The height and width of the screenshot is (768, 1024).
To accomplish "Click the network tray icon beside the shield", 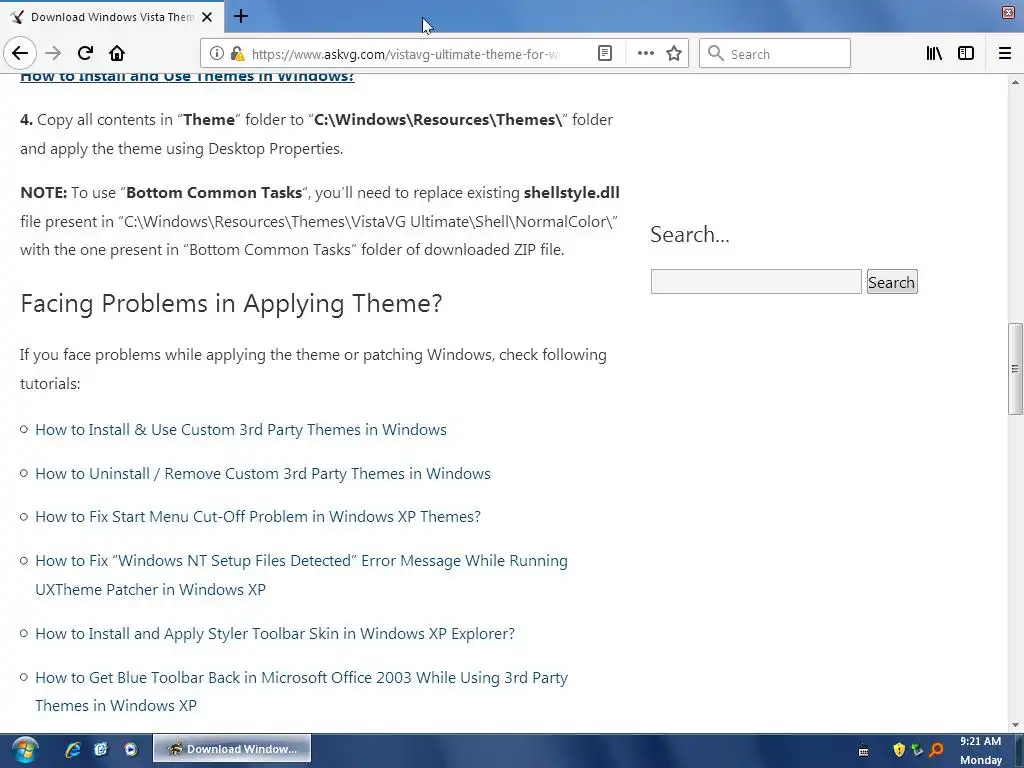I will point(917,750).
